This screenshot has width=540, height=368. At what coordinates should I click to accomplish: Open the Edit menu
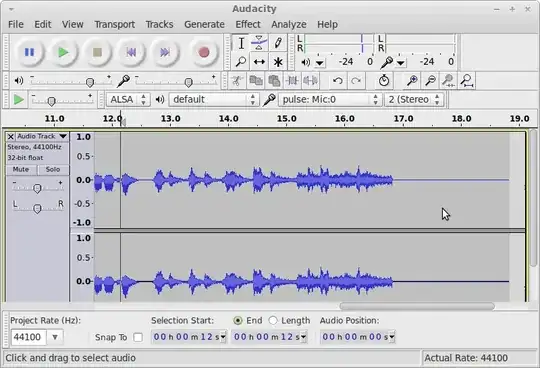coord(43,24)
